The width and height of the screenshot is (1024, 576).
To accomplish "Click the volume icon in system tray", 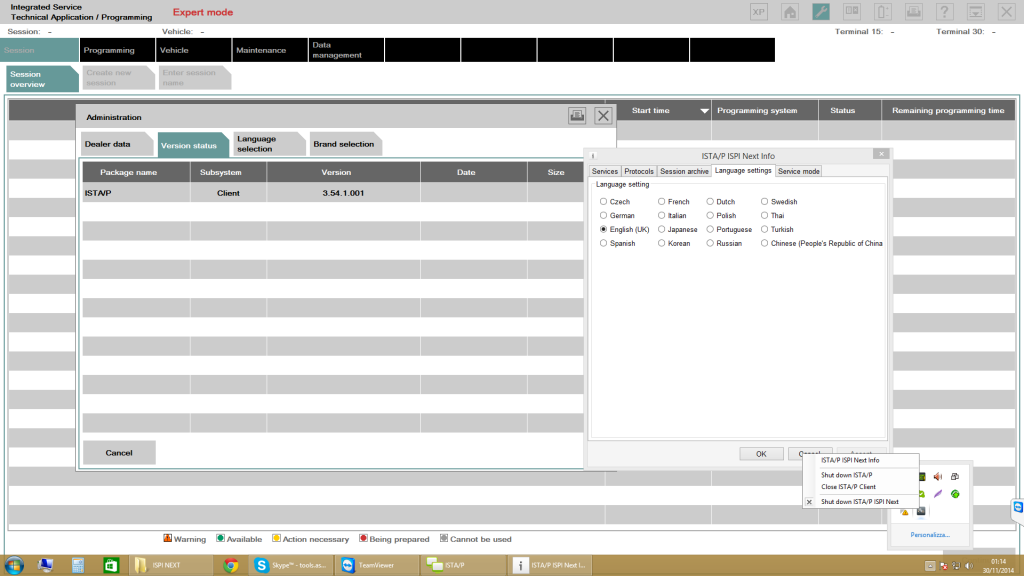I will 969,566.
